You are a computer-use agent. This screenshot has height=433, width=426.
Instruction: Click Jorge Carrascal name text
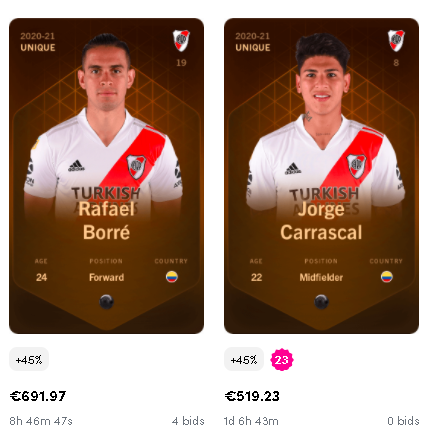tap(321, 221)
